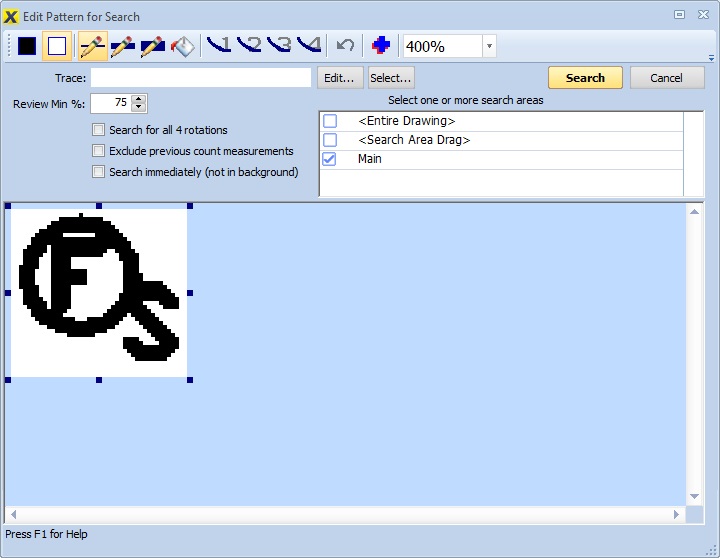
Task: Open the Select... trace button
Action: (x=391, y=78)
